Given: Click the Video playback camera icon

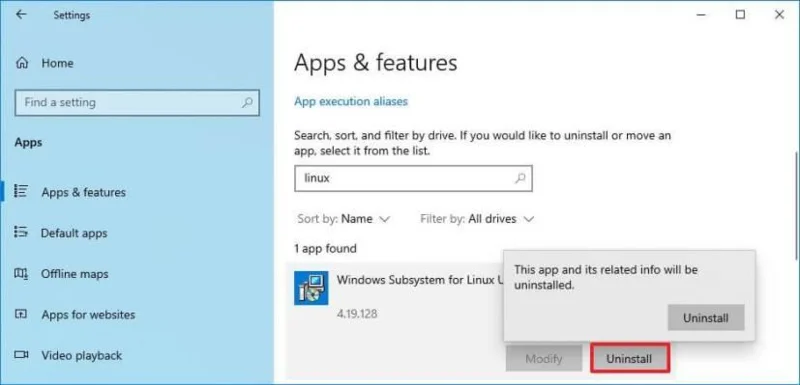Looking at the screenshot, I should [21, 354].
